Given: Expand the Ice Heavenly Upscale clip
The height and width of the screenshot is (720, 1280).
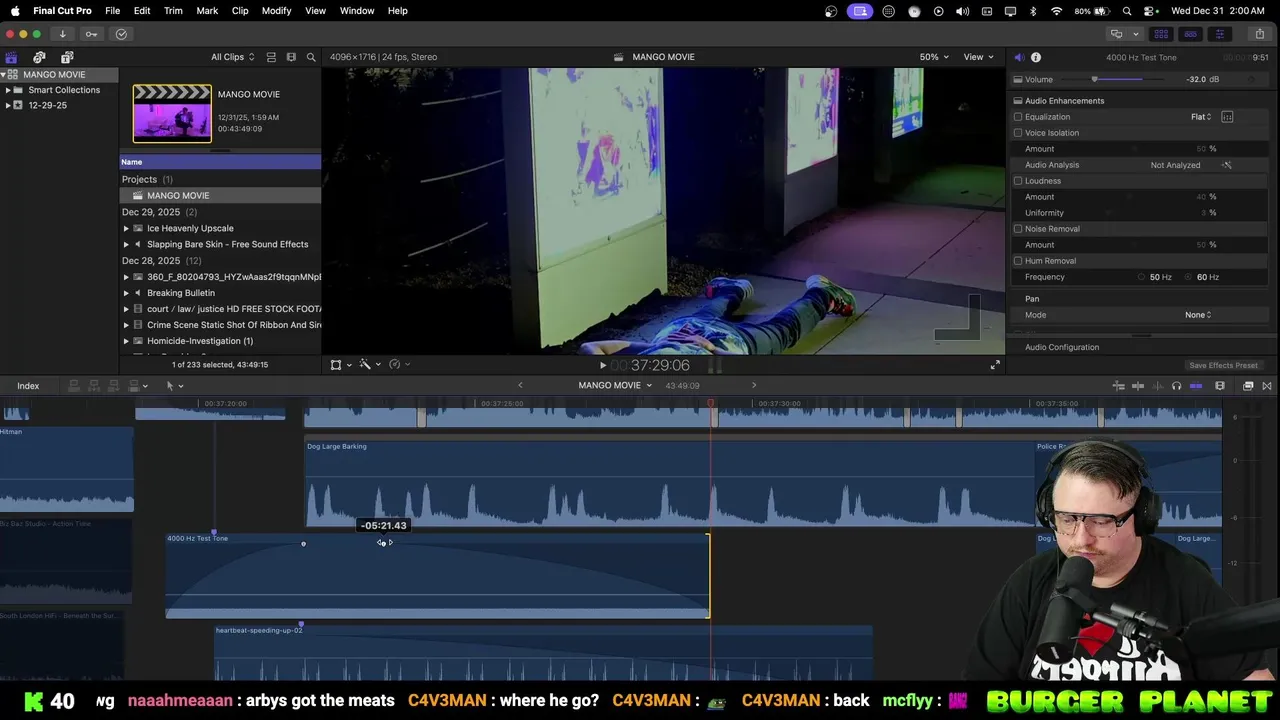Looking at the screenshot, I should click(x=126, y=228).
